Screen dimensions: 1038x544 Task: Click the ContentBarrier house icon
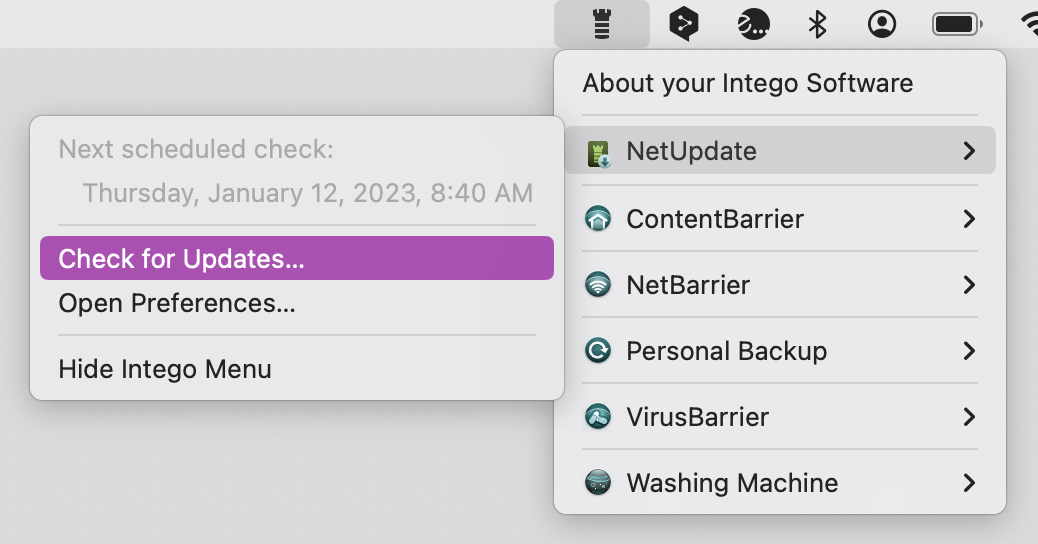click(598, 218)
